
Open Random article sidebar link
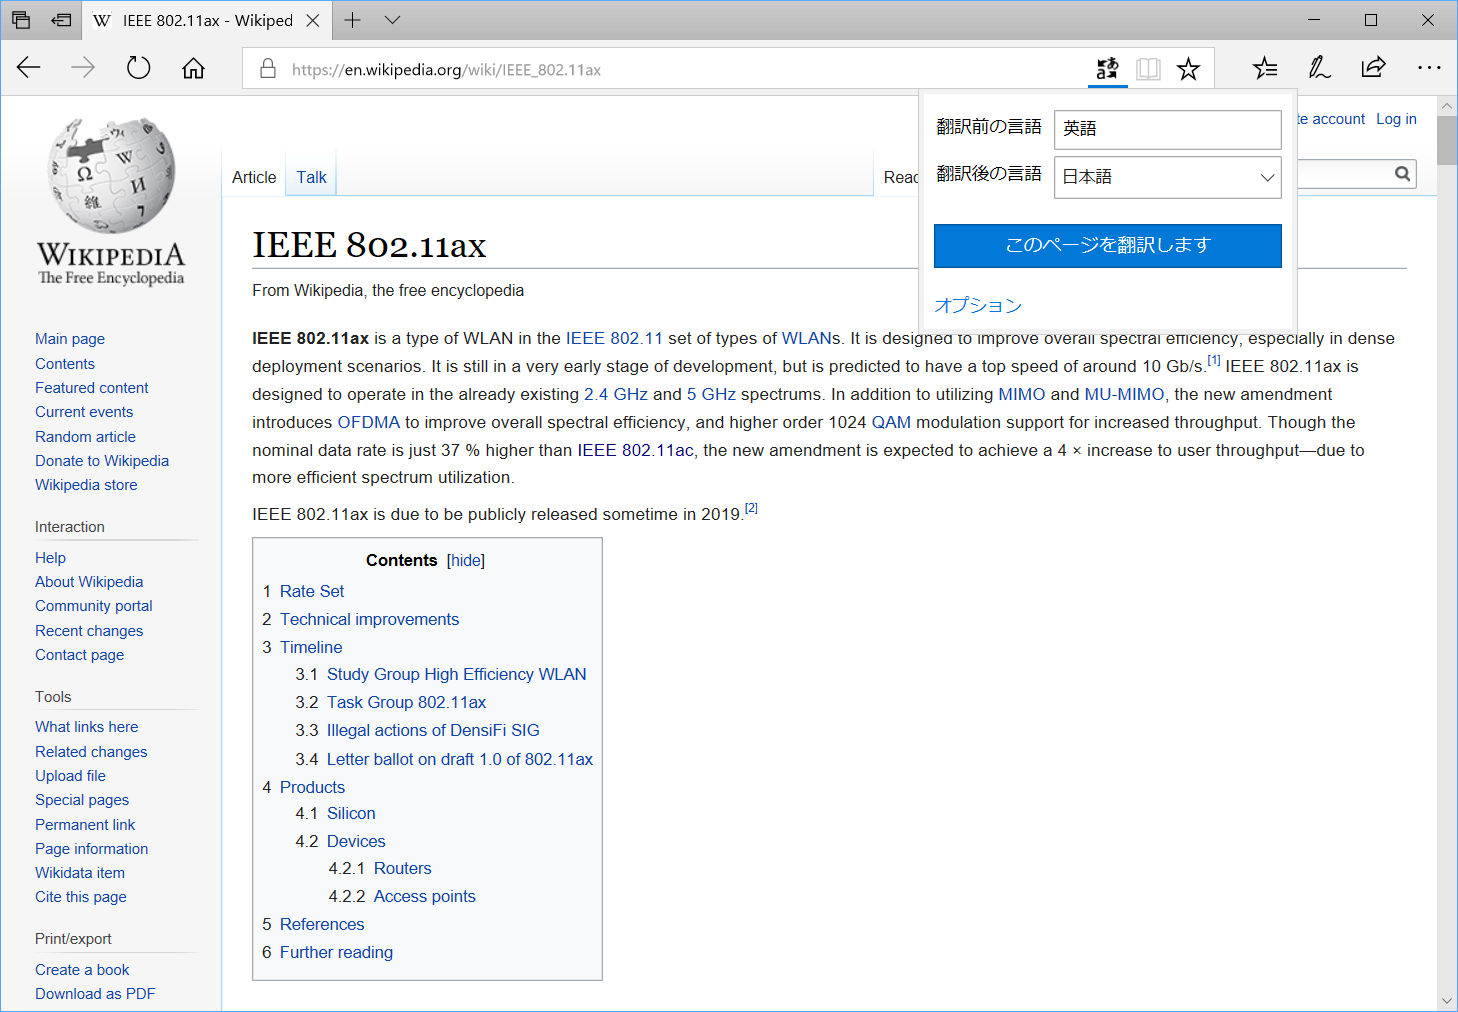click(85, 437)
